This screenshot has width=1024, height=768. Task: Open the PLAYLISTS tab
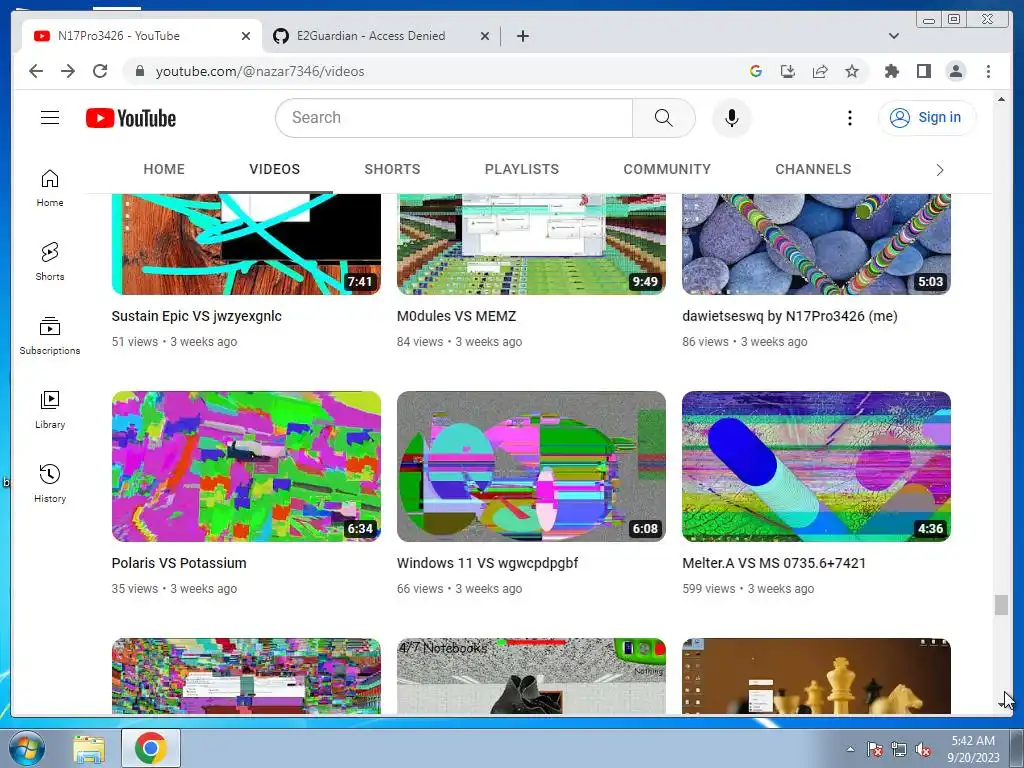[522, 169]
